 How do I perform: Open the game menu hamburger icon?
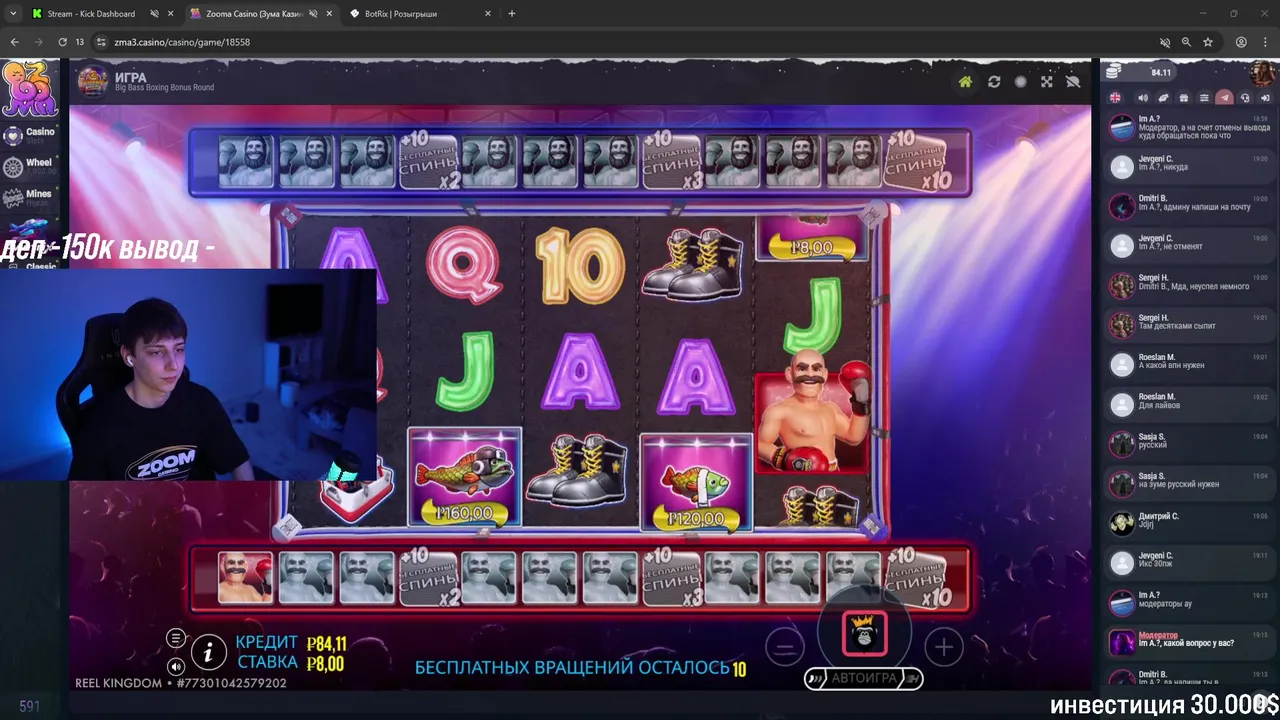click(x=176, y=638)
